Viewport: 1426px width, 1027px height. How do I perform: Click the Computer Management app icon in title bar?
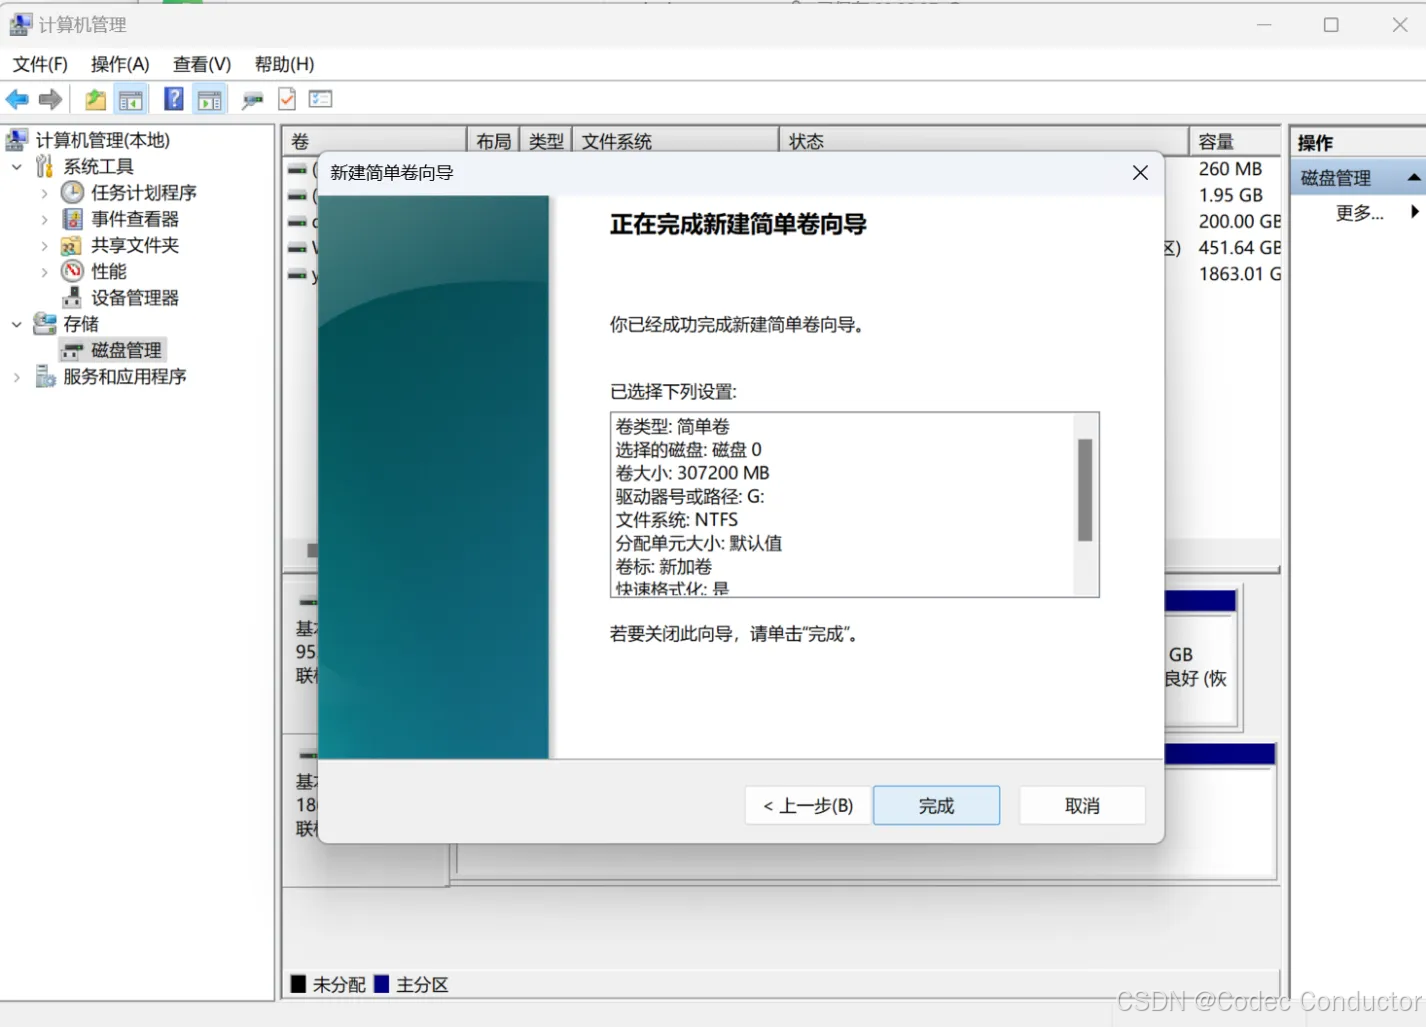click(x=20, y=24)
